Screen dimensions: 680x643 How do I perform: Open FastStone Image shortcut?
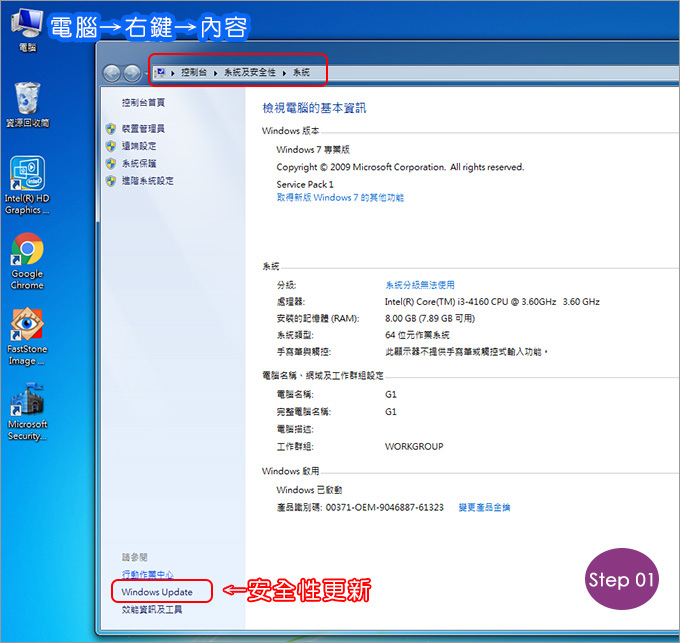[x=27, y=336]
